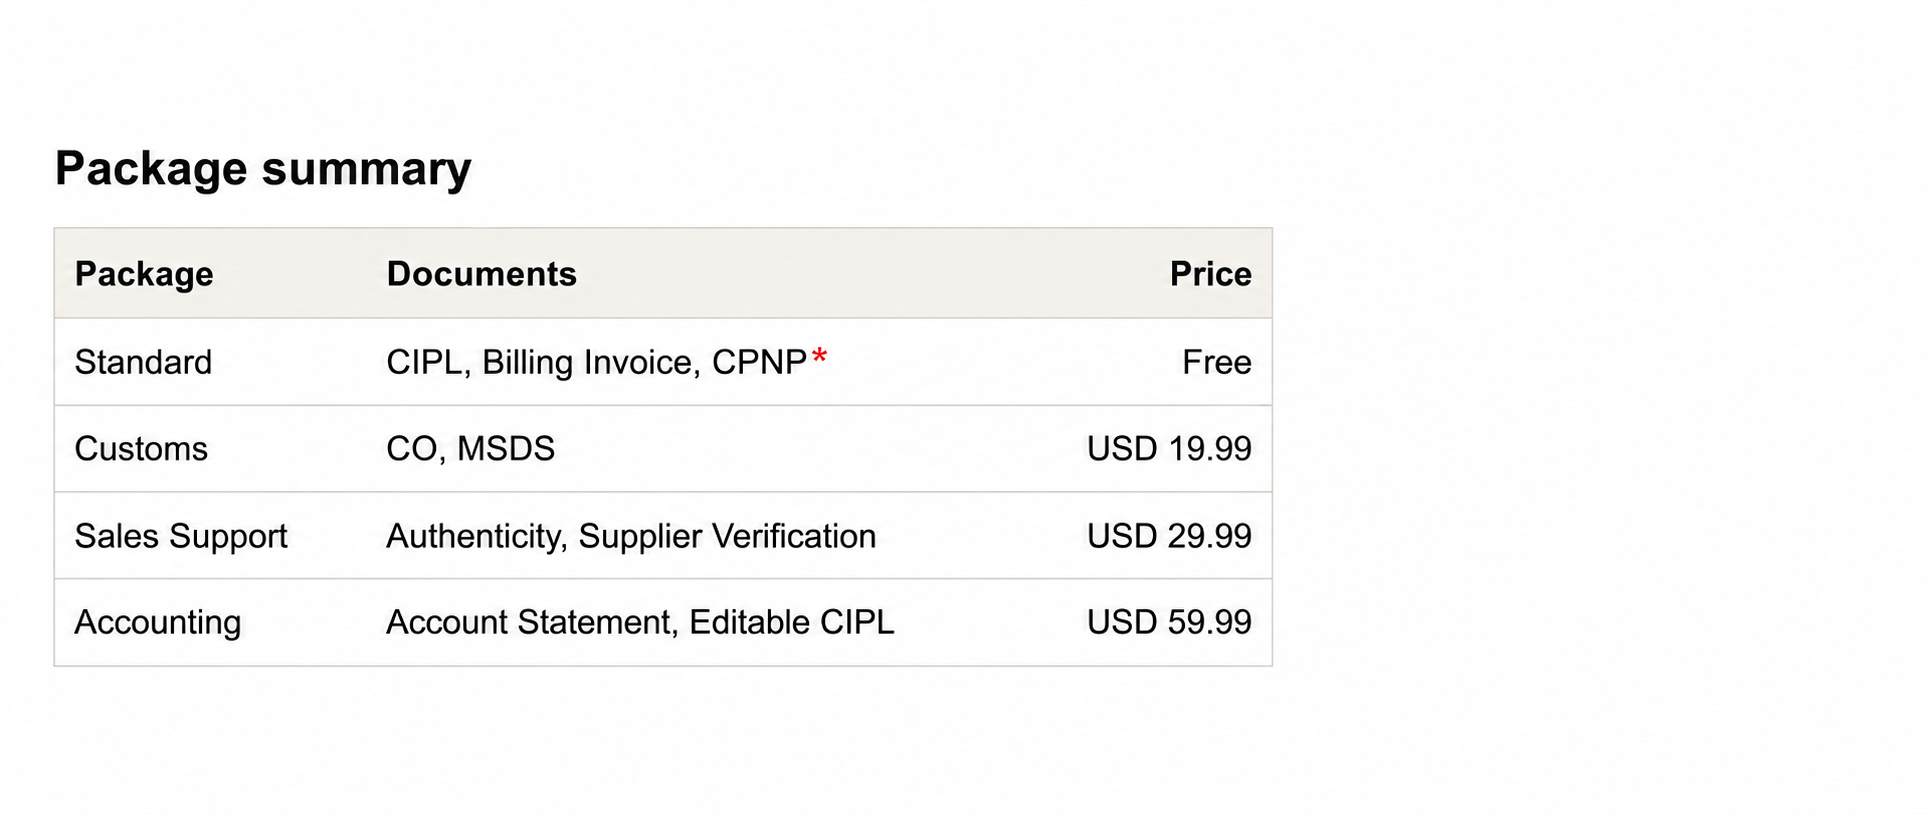Click the USD 29.99 price
The image size is (1930, 815).
(1169, 536)
